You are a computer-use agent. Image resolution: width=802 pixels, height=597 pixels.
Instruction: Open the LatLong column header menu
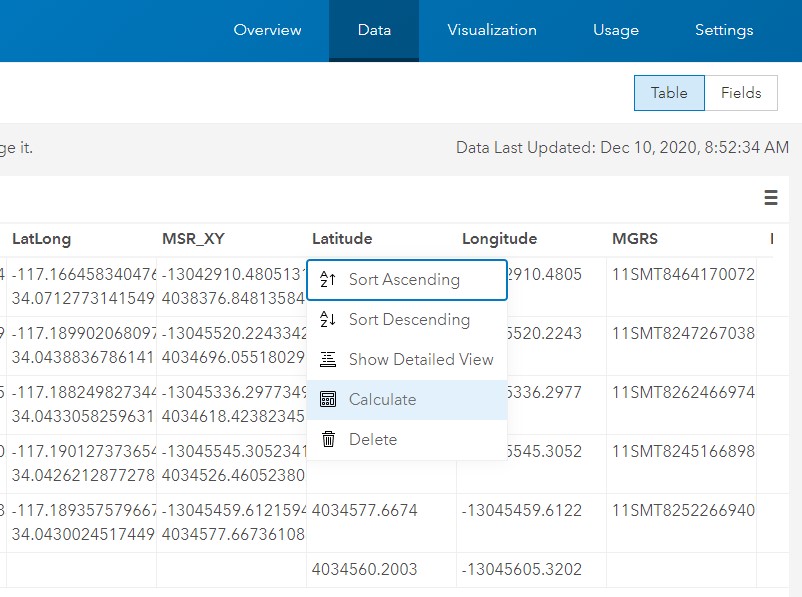(37, 239)
